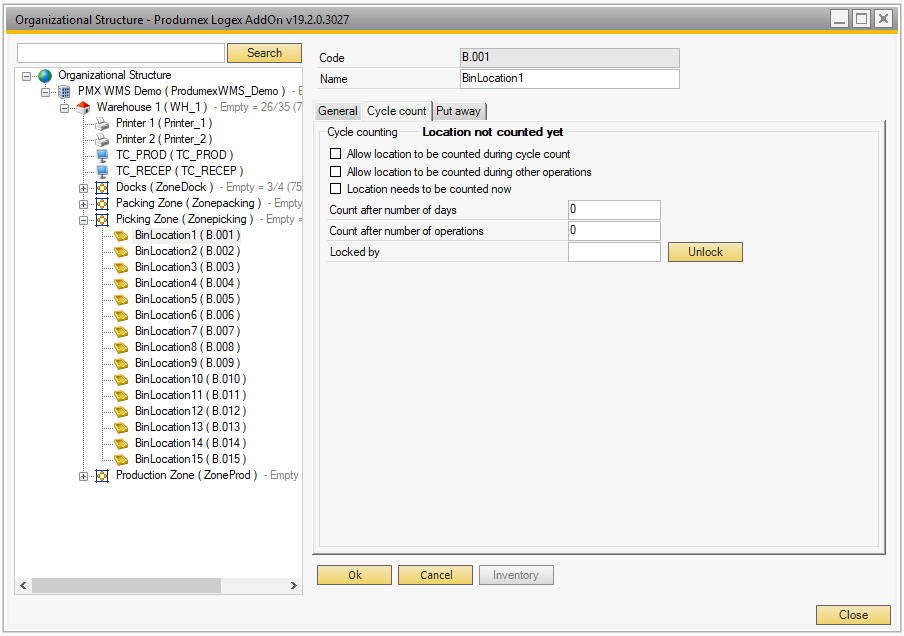Click the Printer 1 printer icon
The width and height of the screenshot is (904, 636).
click(102, 123)
